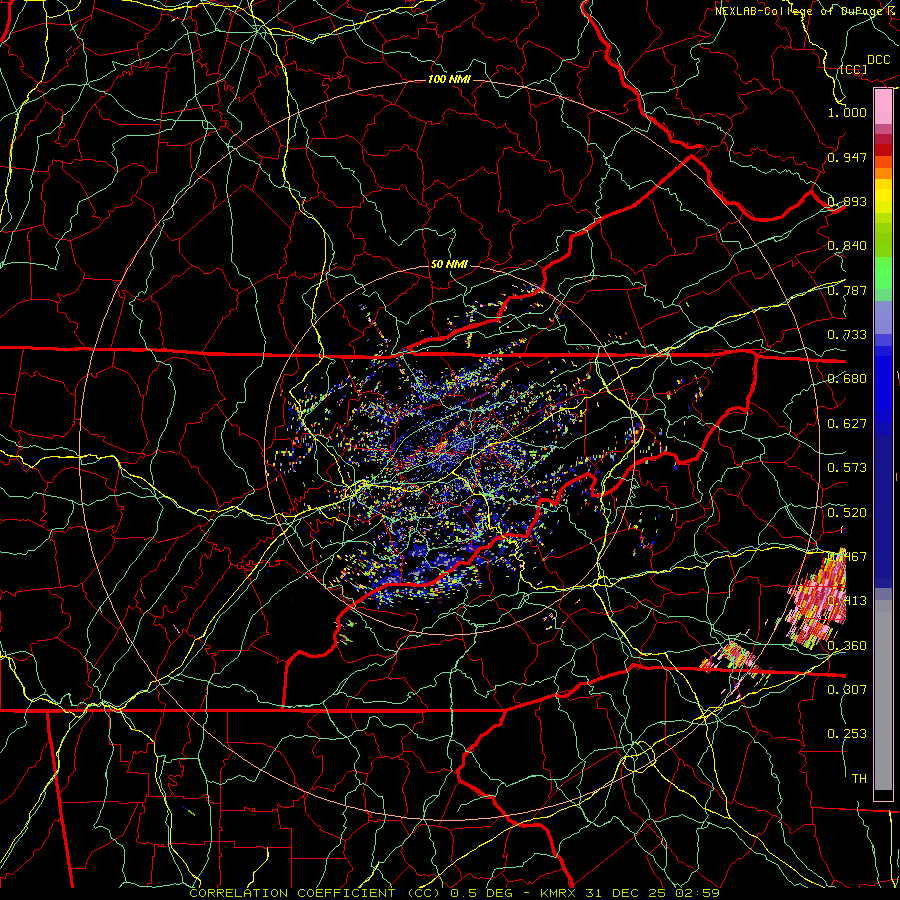Click the 0.253 legend value
Viewport: 900px width, 900px height.
[x=847, y=734]
